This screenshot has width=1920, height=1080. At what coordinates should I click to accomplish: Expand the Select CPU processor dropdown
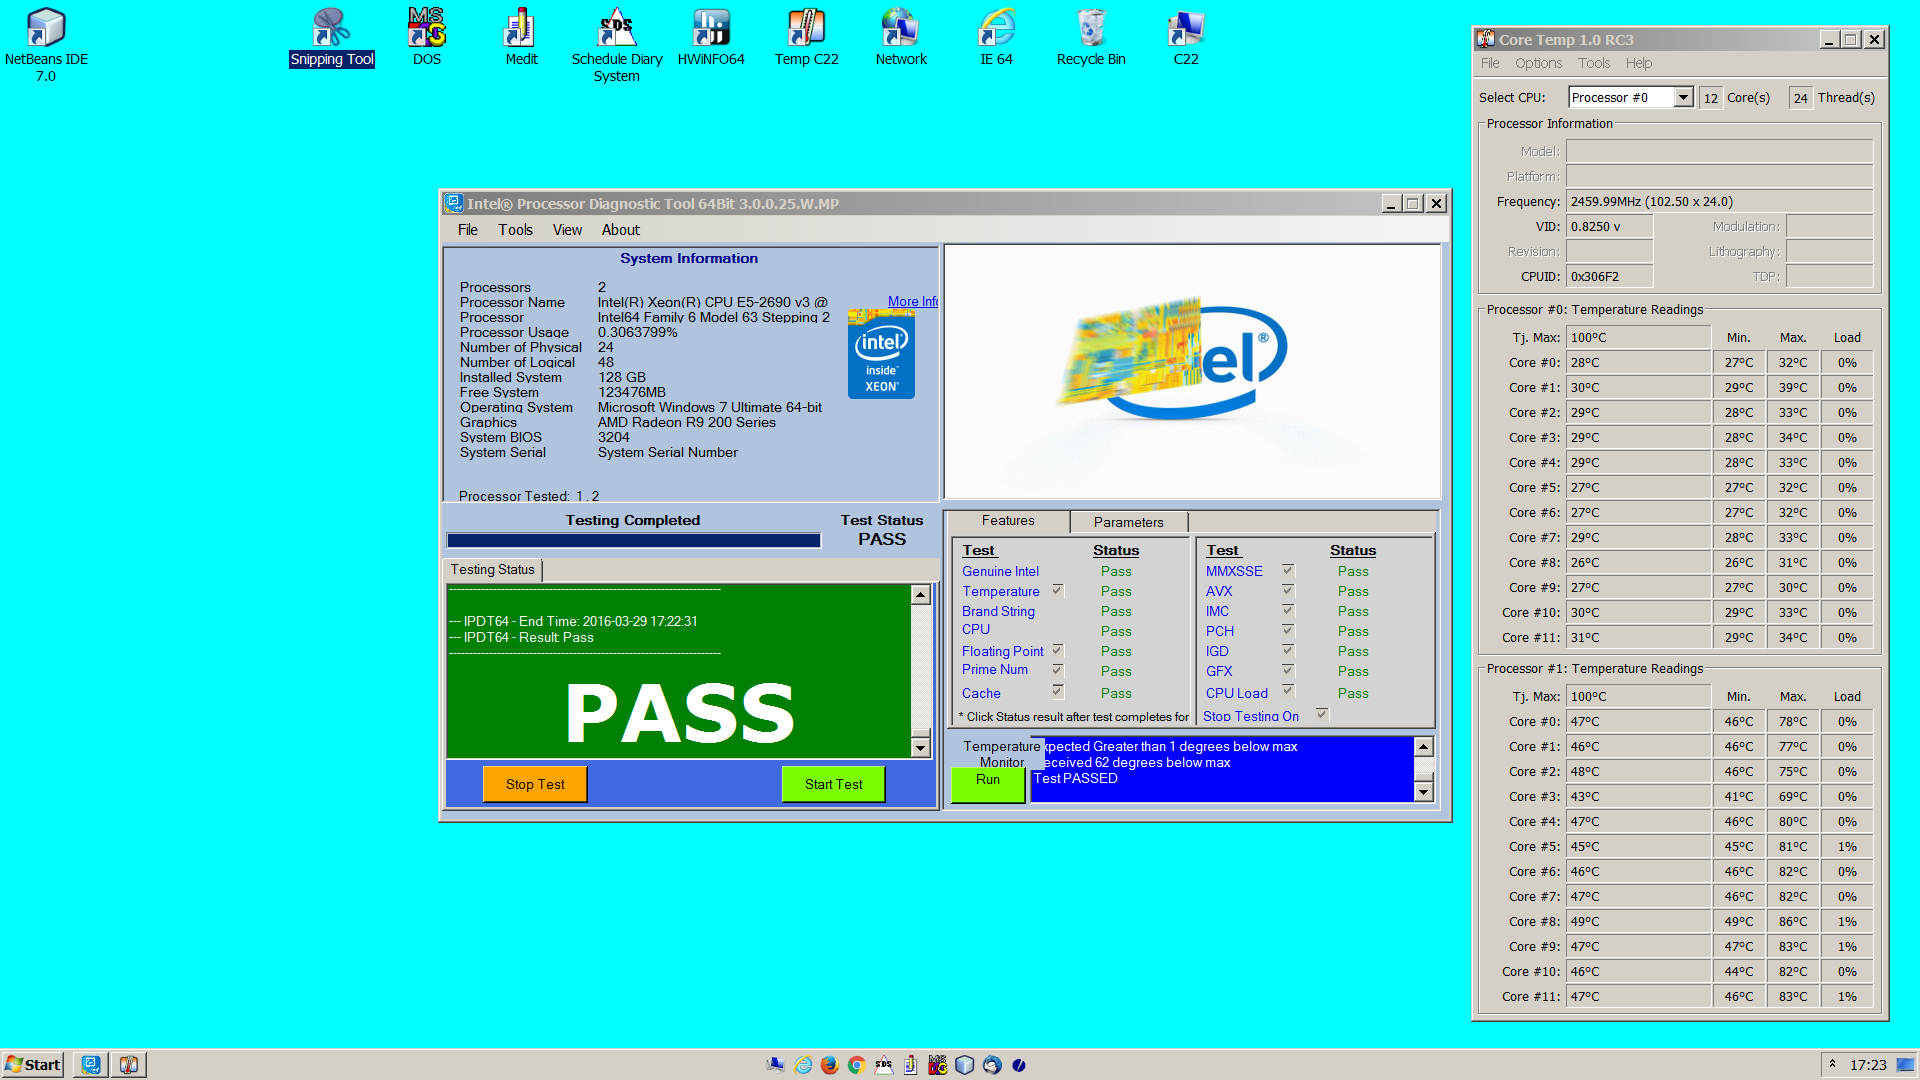coord(1683,97)
